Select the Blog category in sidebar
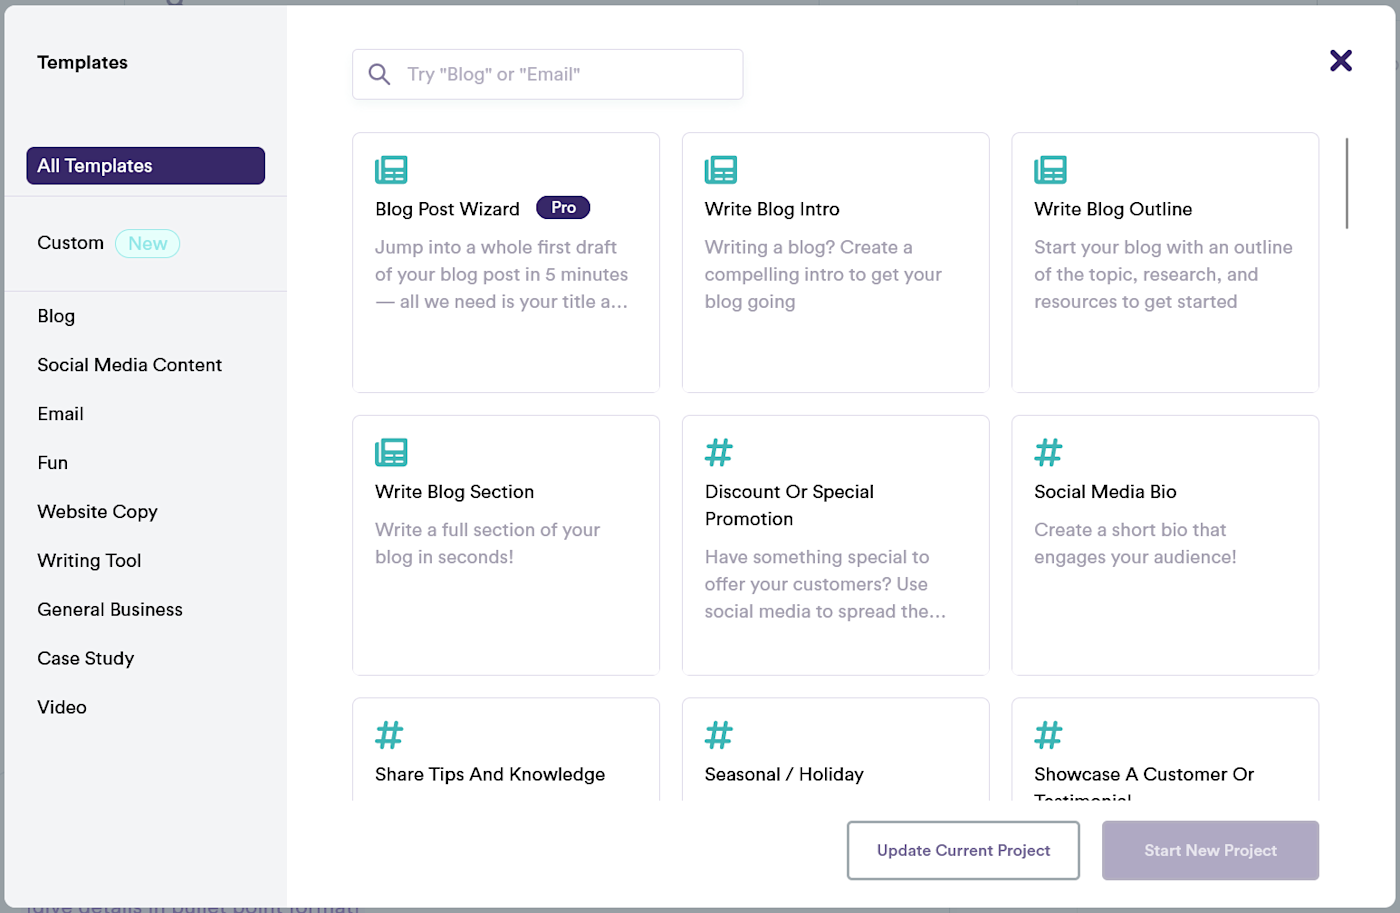 (56, 316)
